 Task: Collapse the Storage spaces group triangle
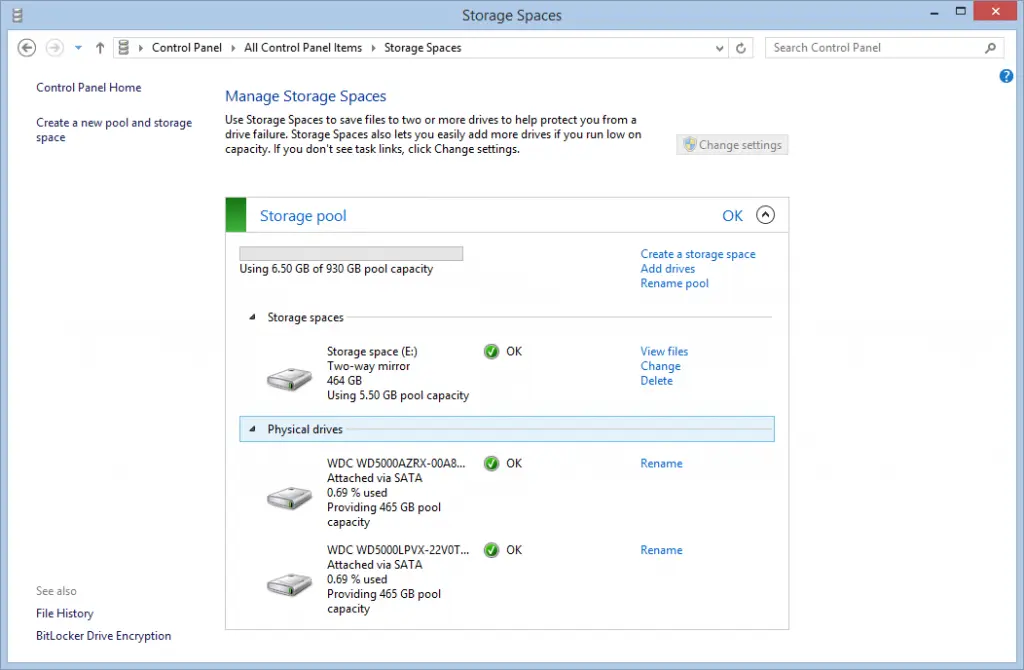252,317
